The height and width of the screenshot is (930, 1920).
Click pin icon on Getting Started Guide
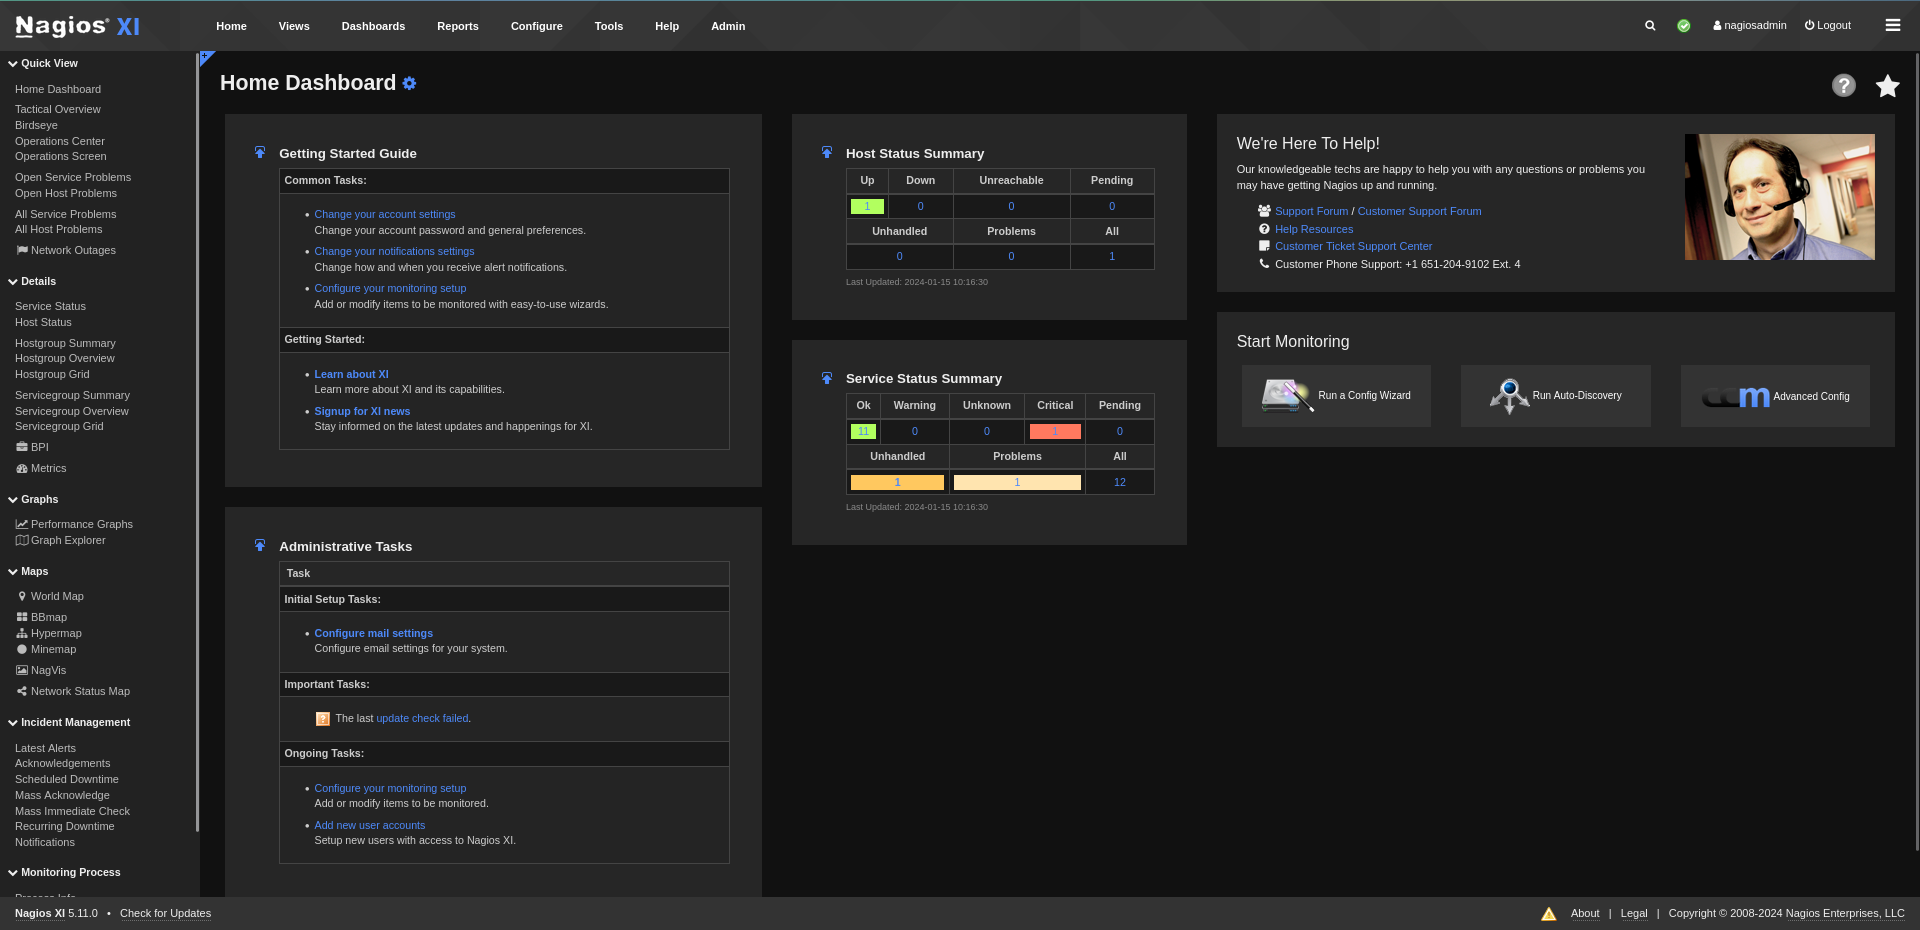pos(260,153)
